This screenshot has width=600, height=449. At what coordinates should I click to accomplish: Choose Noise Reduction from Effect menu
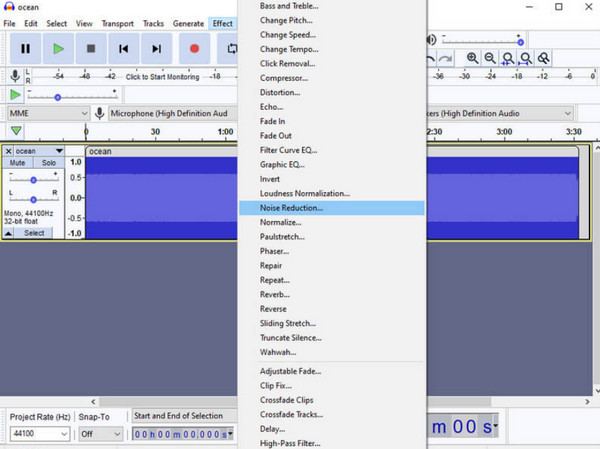292,208
